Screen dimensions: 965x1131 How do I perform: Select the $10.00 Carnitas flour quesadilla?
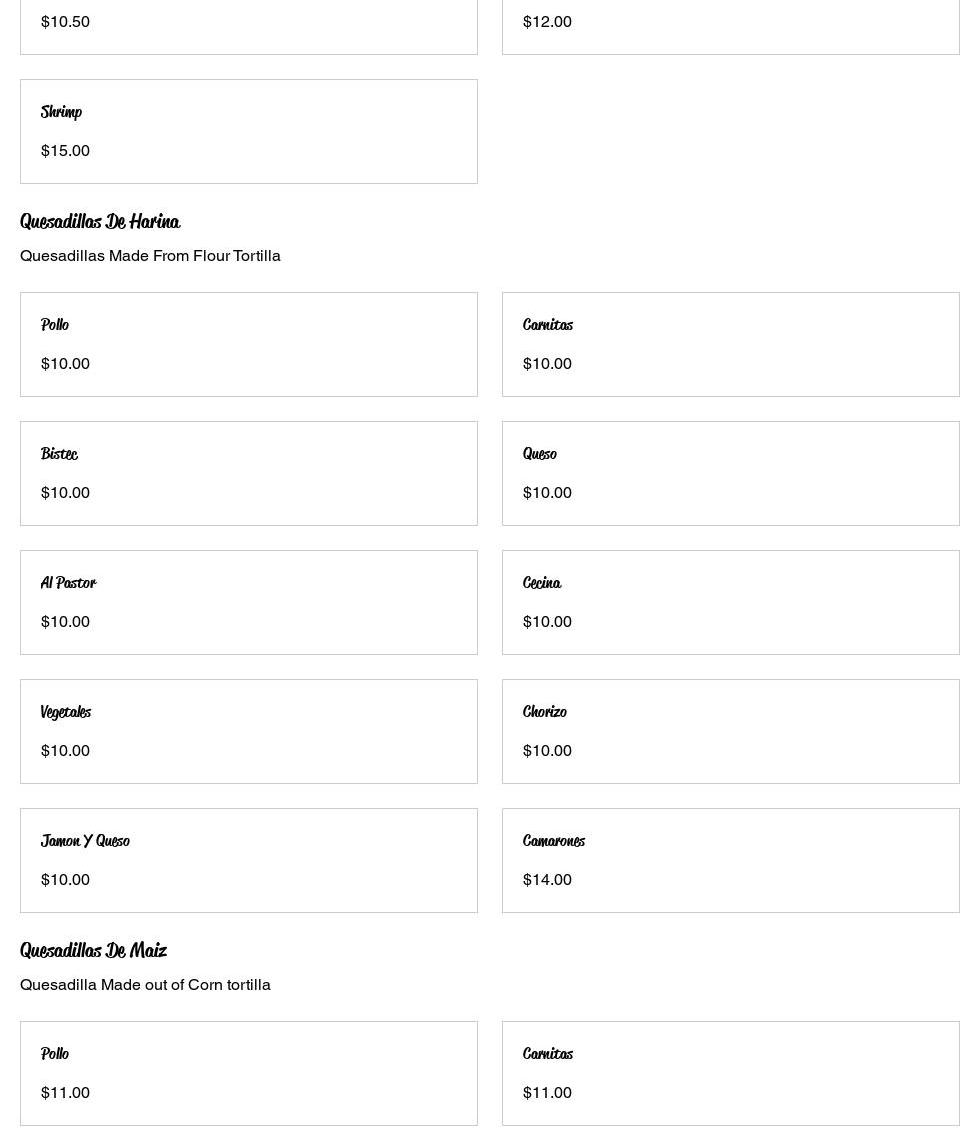(x=730, y=344)
